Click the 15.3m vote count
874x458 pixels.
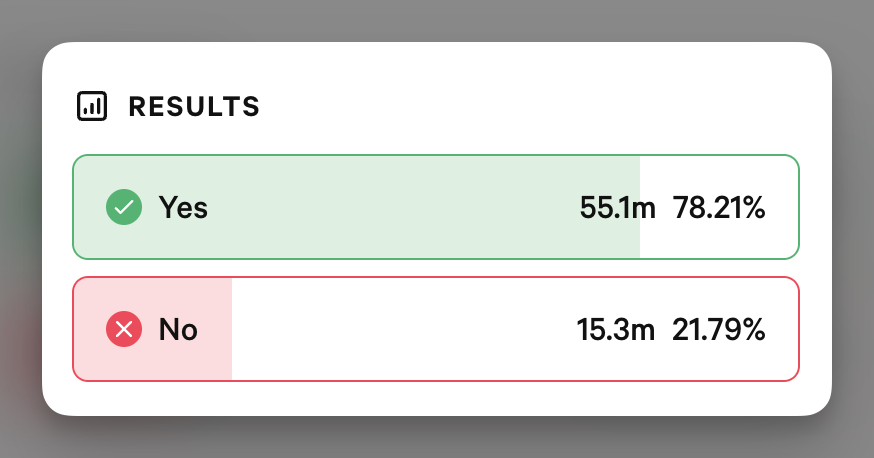click(615, 329)
